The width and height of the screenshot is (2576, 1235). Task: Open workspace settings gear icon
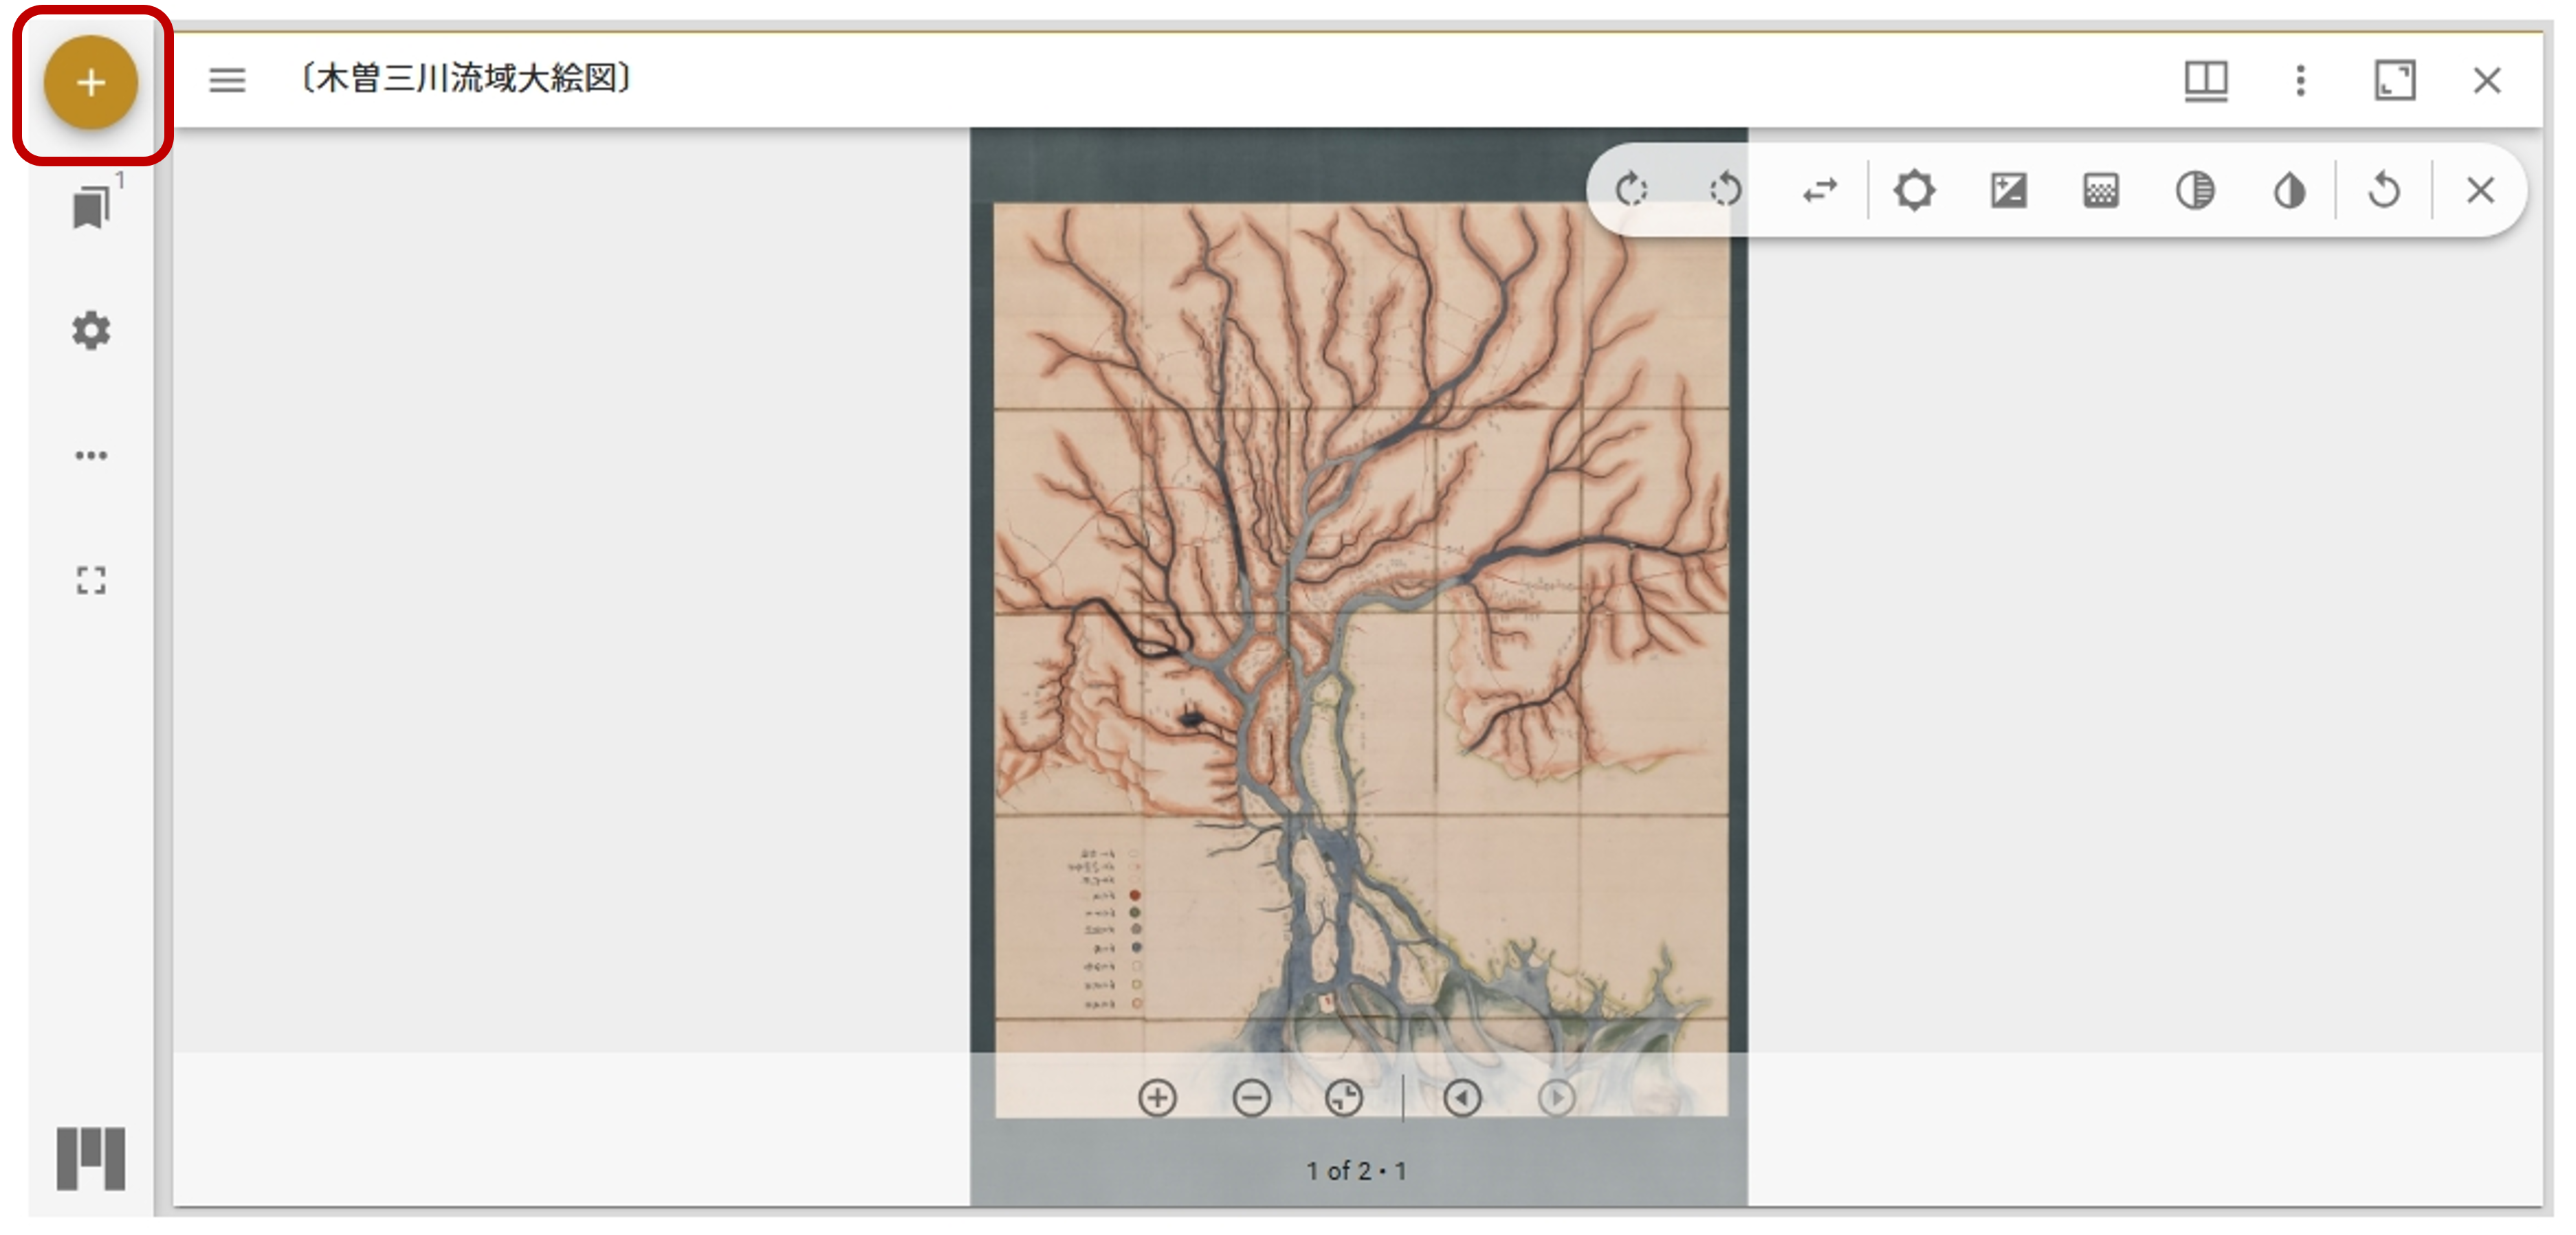(x=91, y=331)
